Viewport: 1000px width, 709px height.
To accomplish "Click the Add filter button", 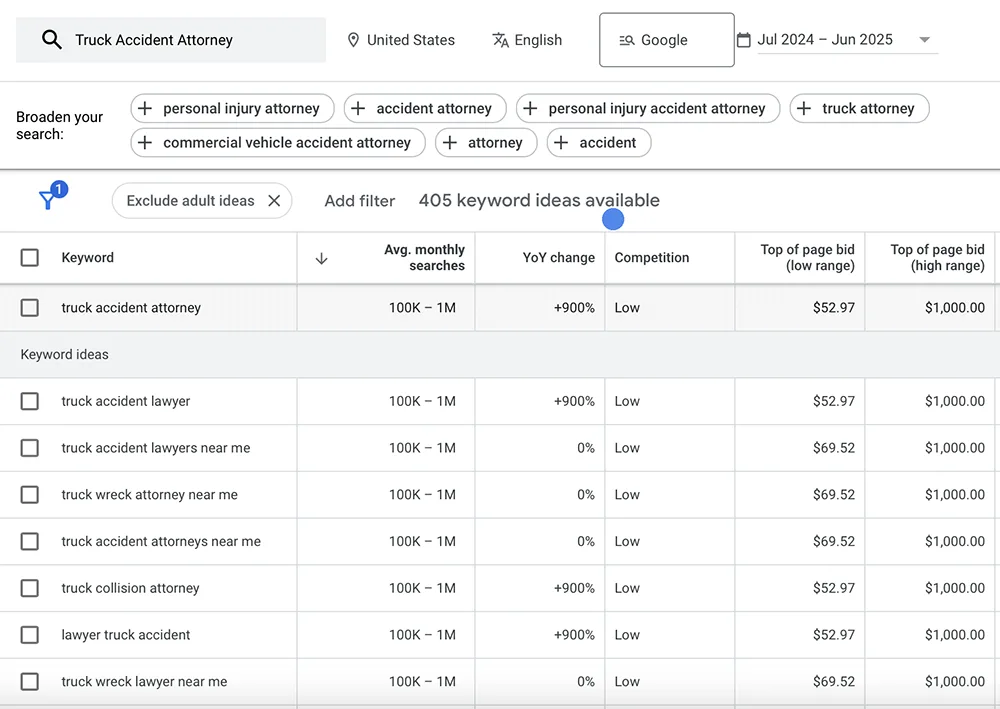I will 360,201.
